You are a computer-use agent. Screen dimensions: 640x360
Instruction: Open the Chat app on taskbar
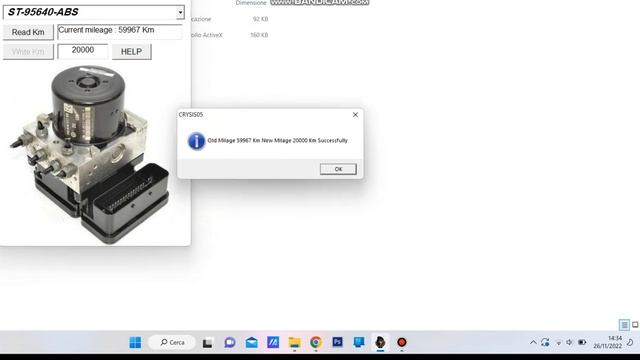coord(230,342)
